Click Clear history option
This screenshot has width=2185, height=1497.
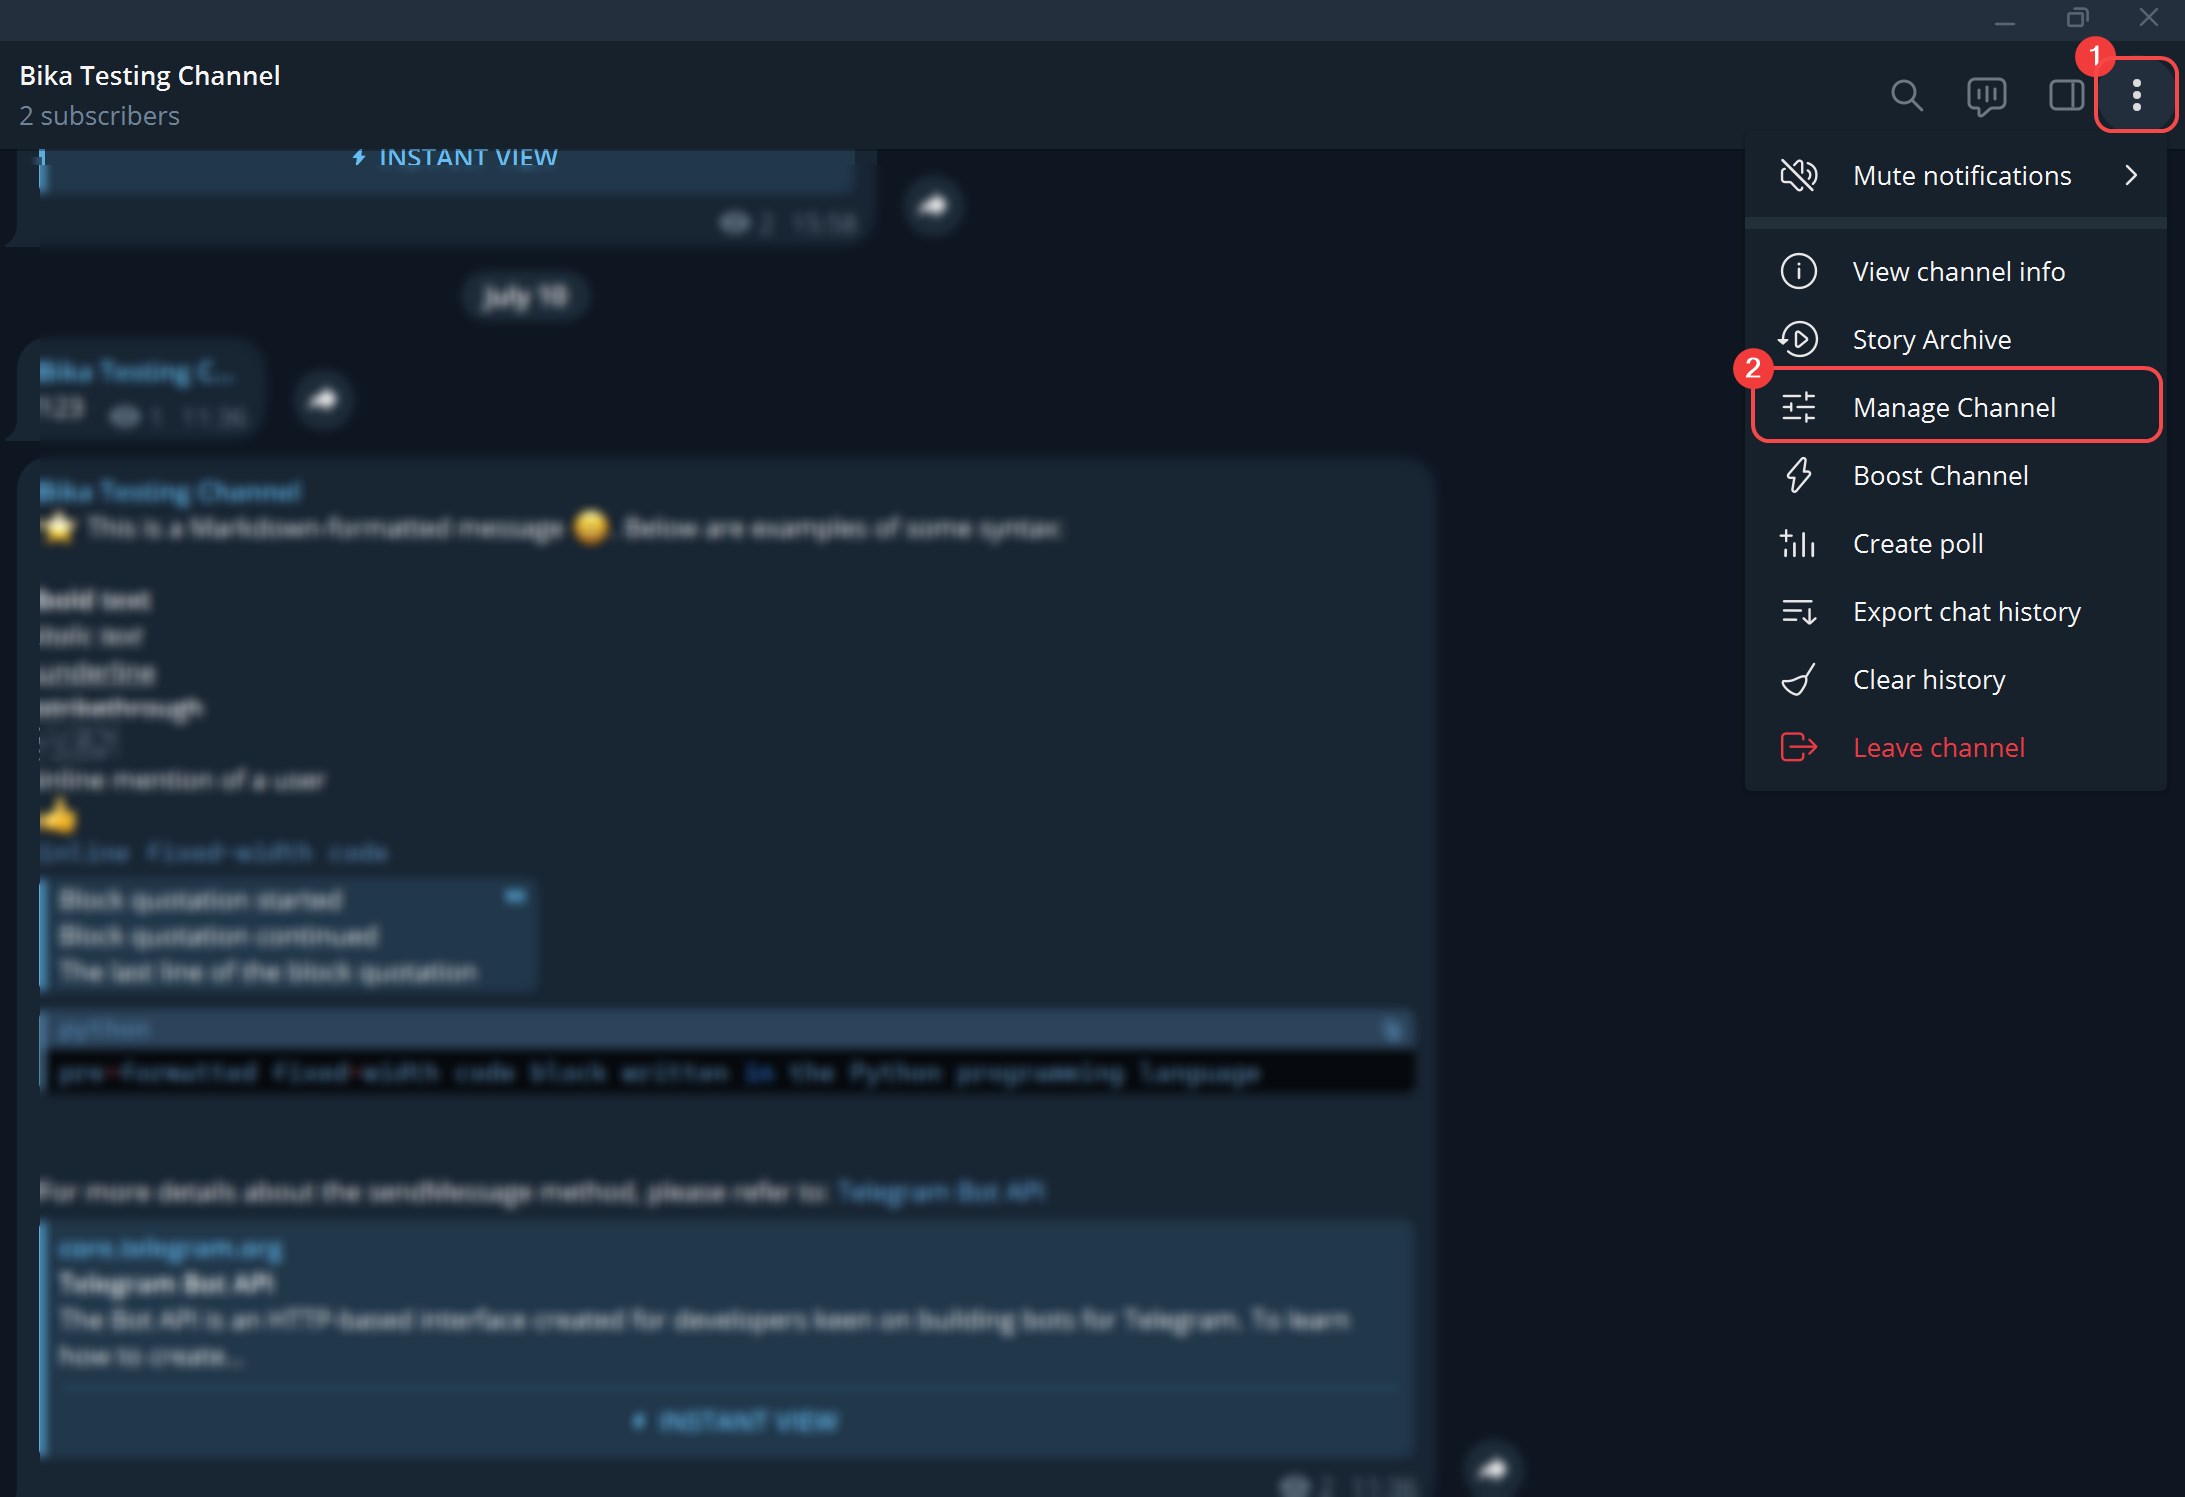click(1929, 677)
